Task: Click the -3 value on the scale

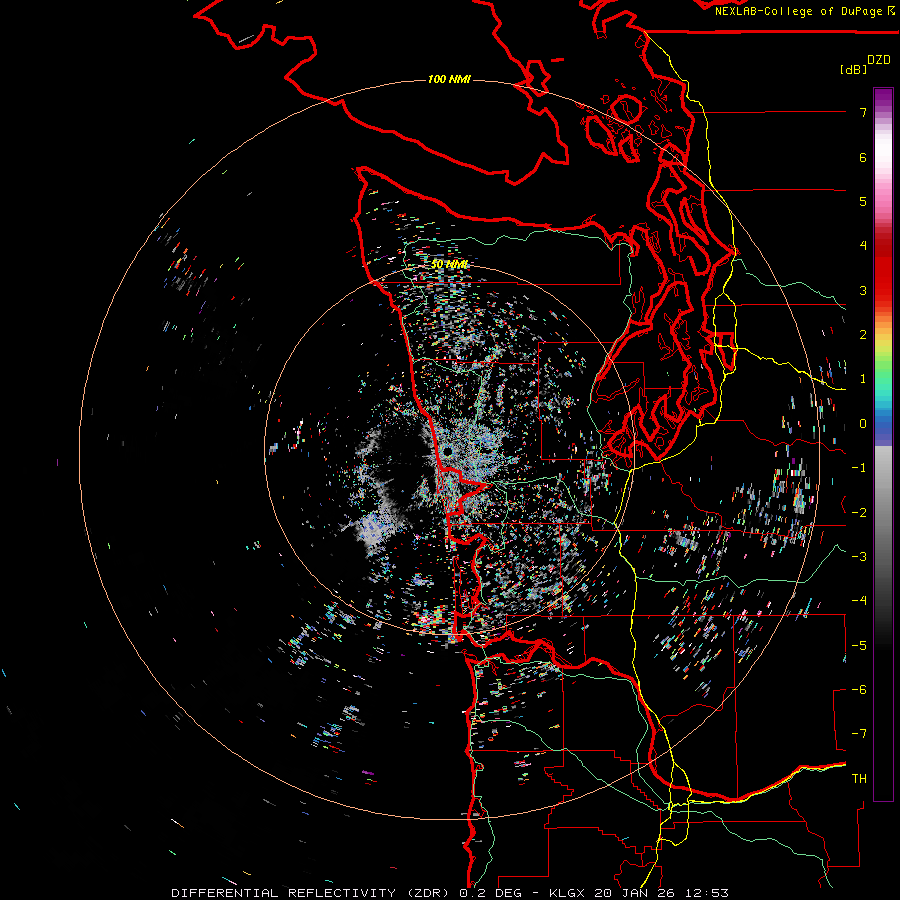Action: coord(859,557)
